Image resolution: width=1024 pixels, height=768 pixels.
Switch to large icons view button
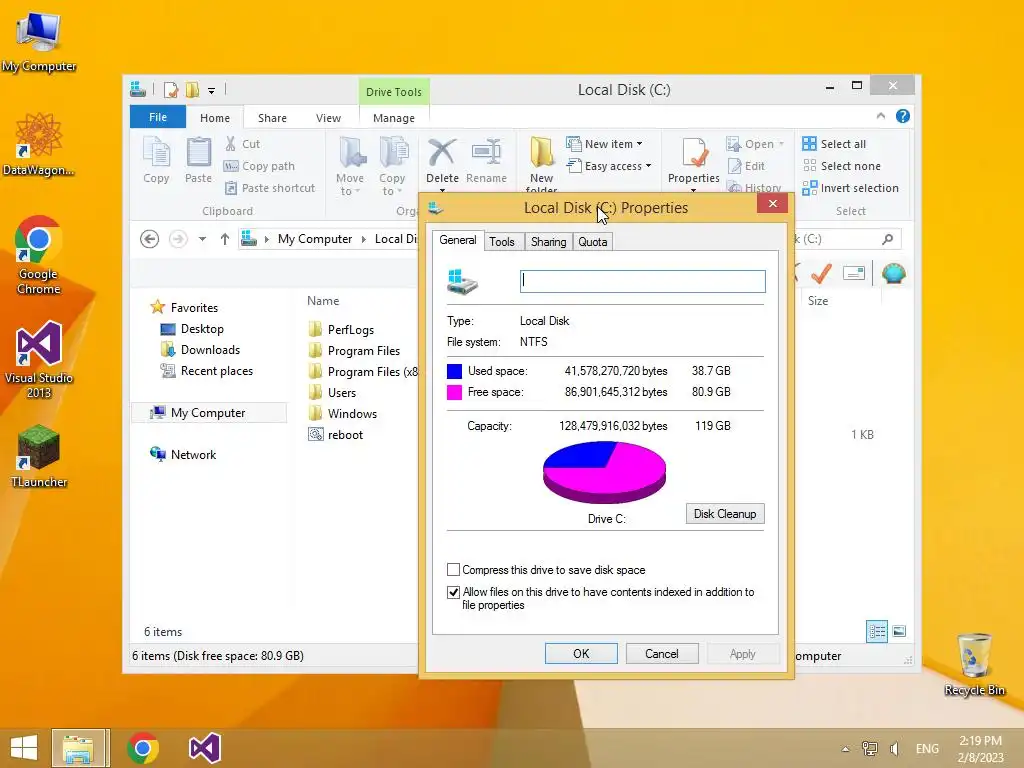coord(899,631)
